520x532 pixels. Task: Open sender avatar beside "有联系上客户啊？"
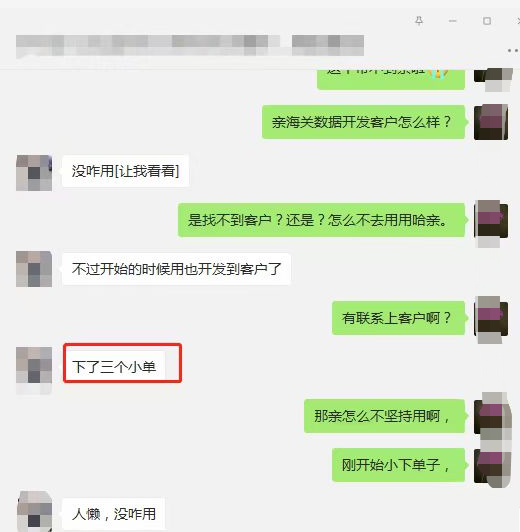coord(491,319)
